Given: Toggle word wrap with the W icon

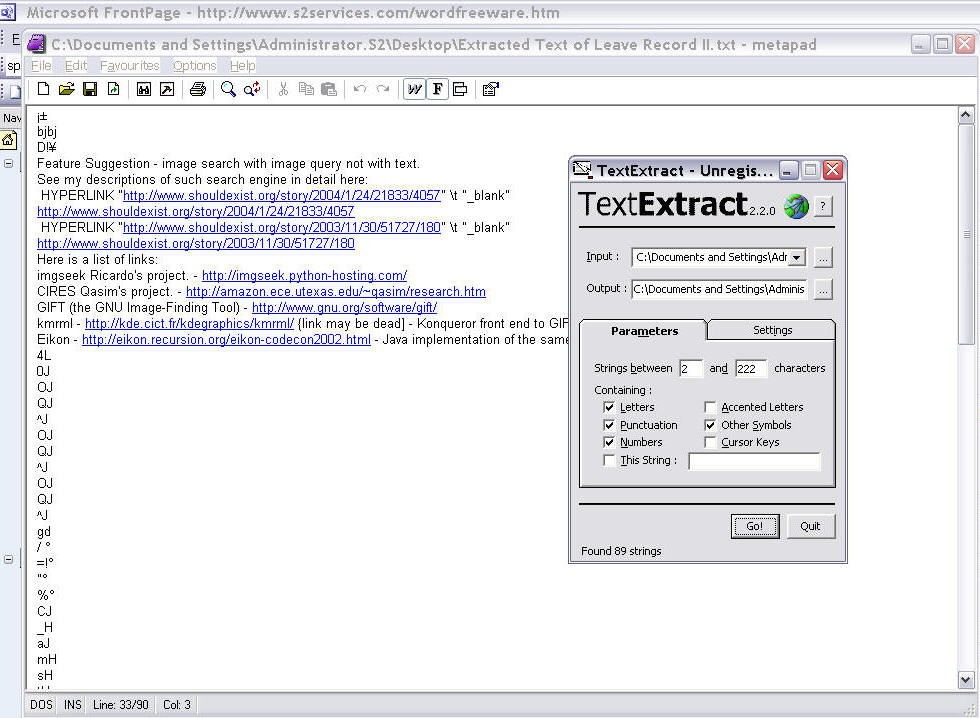Looking at the screenshot, I should click(x=414, y=89).
